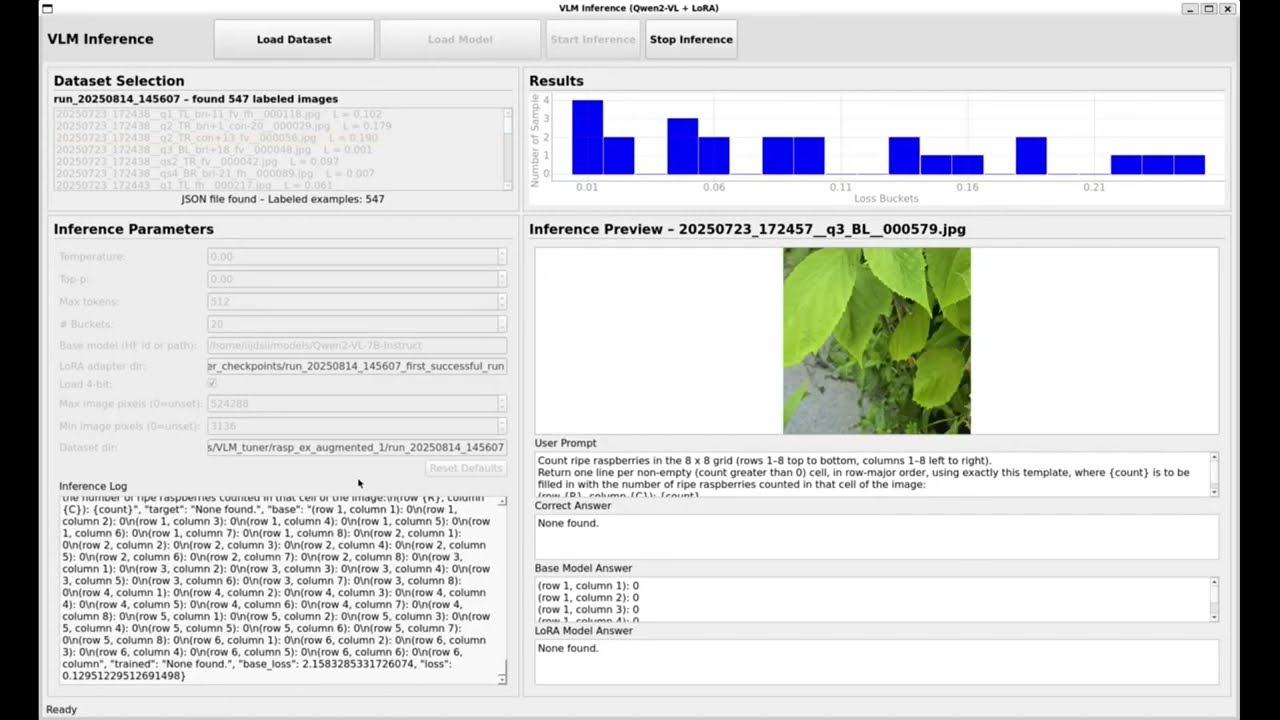This screenshot has height=720, width=1280.
Task: Stop the run with Stop Inference
Action: (691, 40)
